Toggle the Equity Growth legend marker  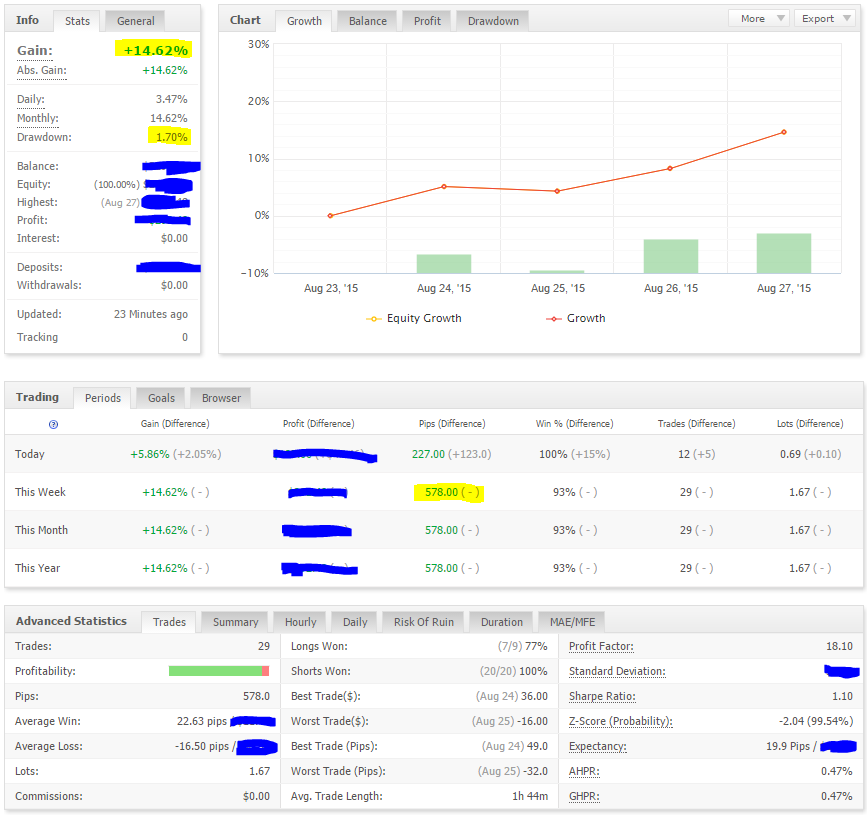pyautogui.click(x=374, y=319)
